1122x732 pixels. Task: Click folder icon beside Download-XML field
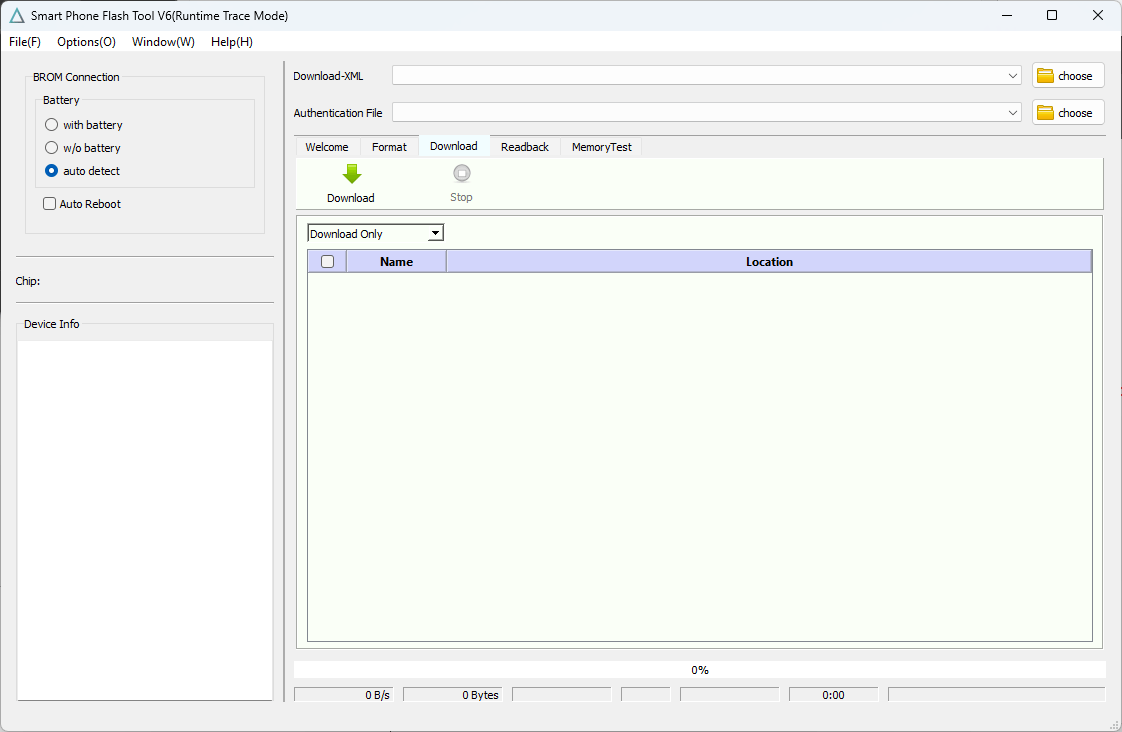[1046, 76]
